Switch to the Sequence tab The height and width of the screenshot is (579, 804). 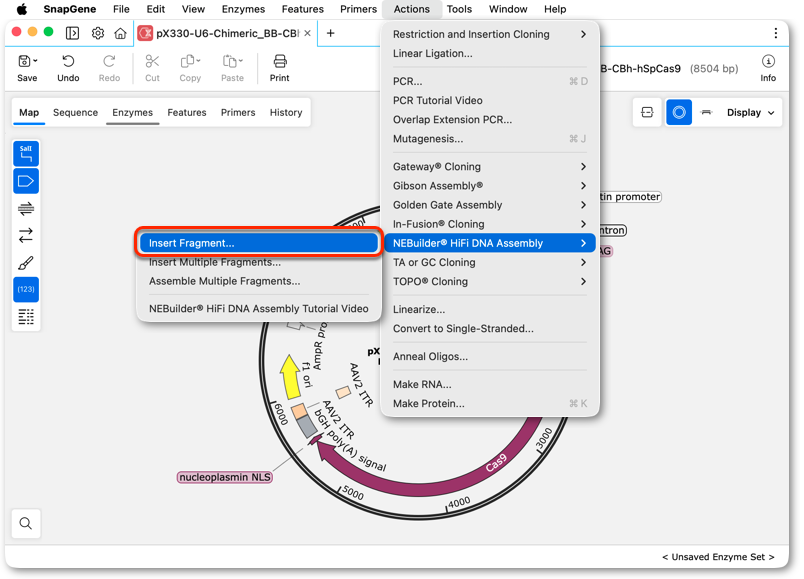[x=75, y=112]
